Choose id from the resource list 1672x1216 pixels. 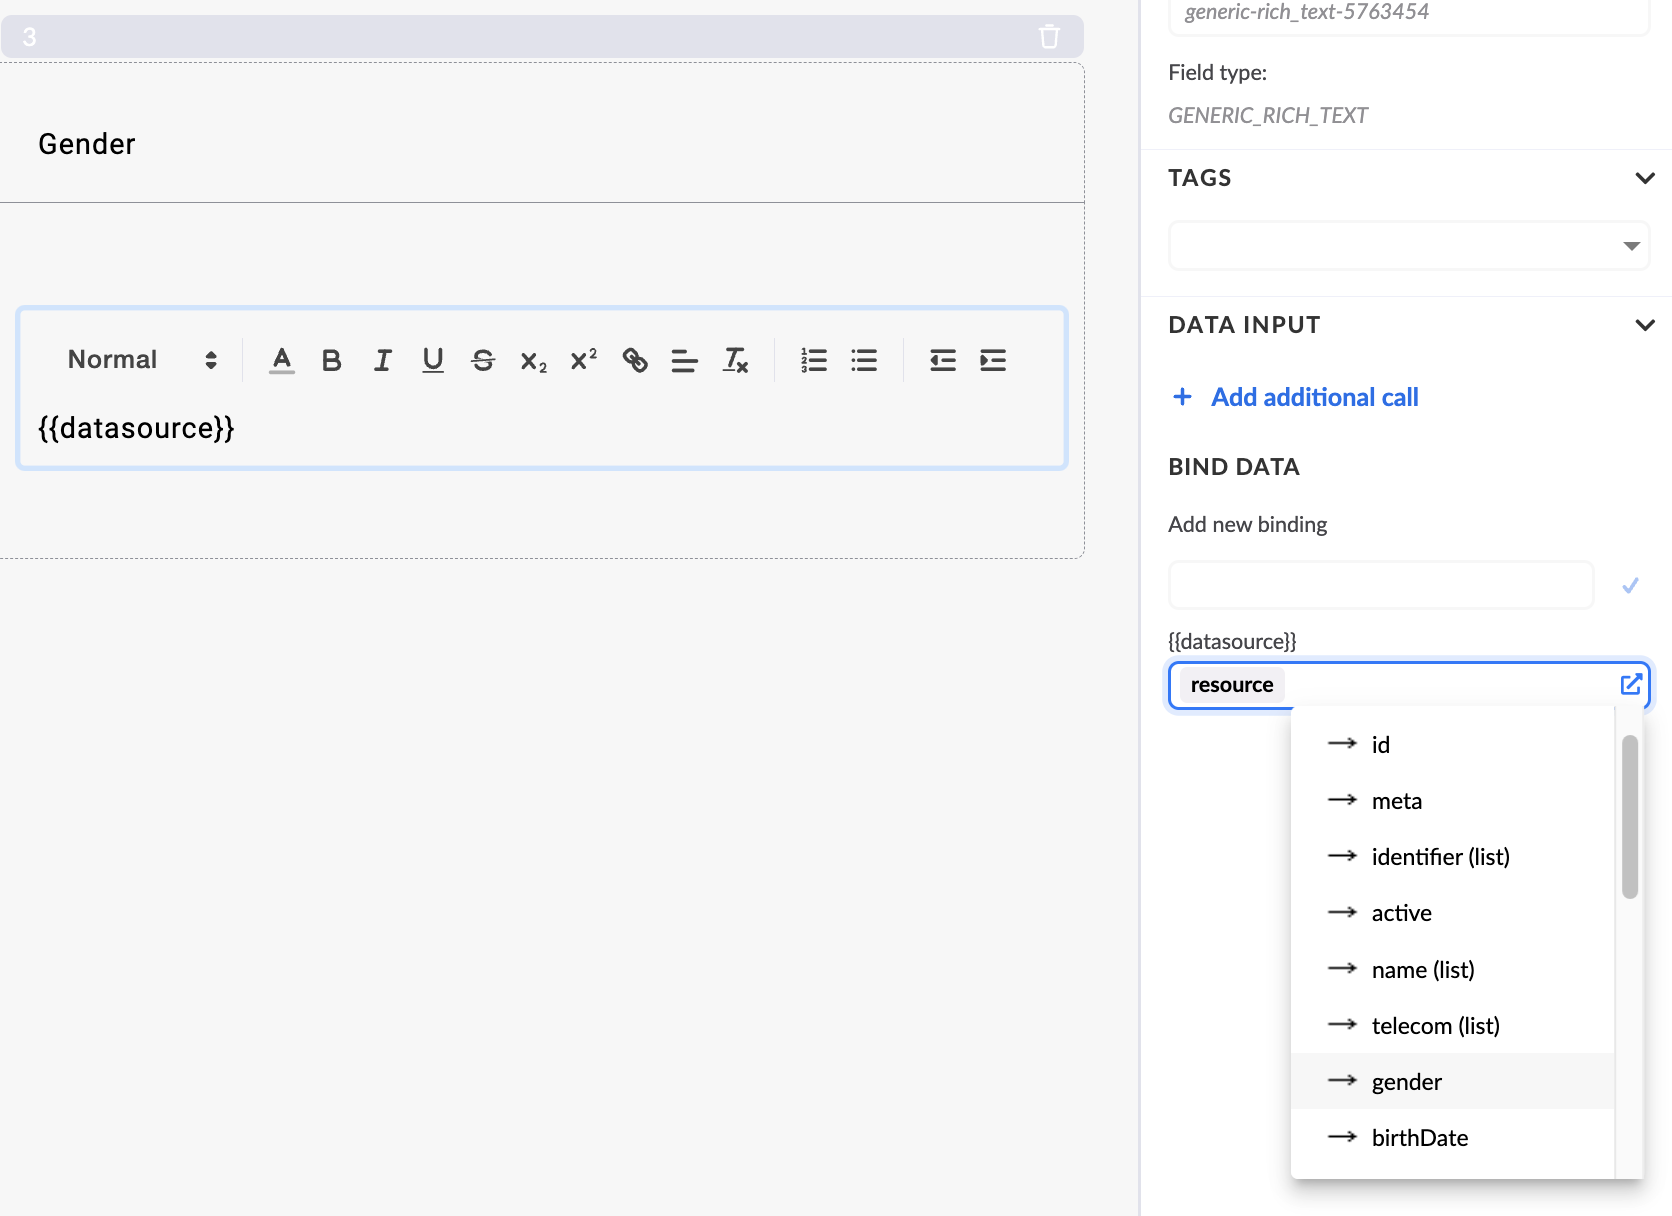pyautogui.click(x=1453, y=745)
